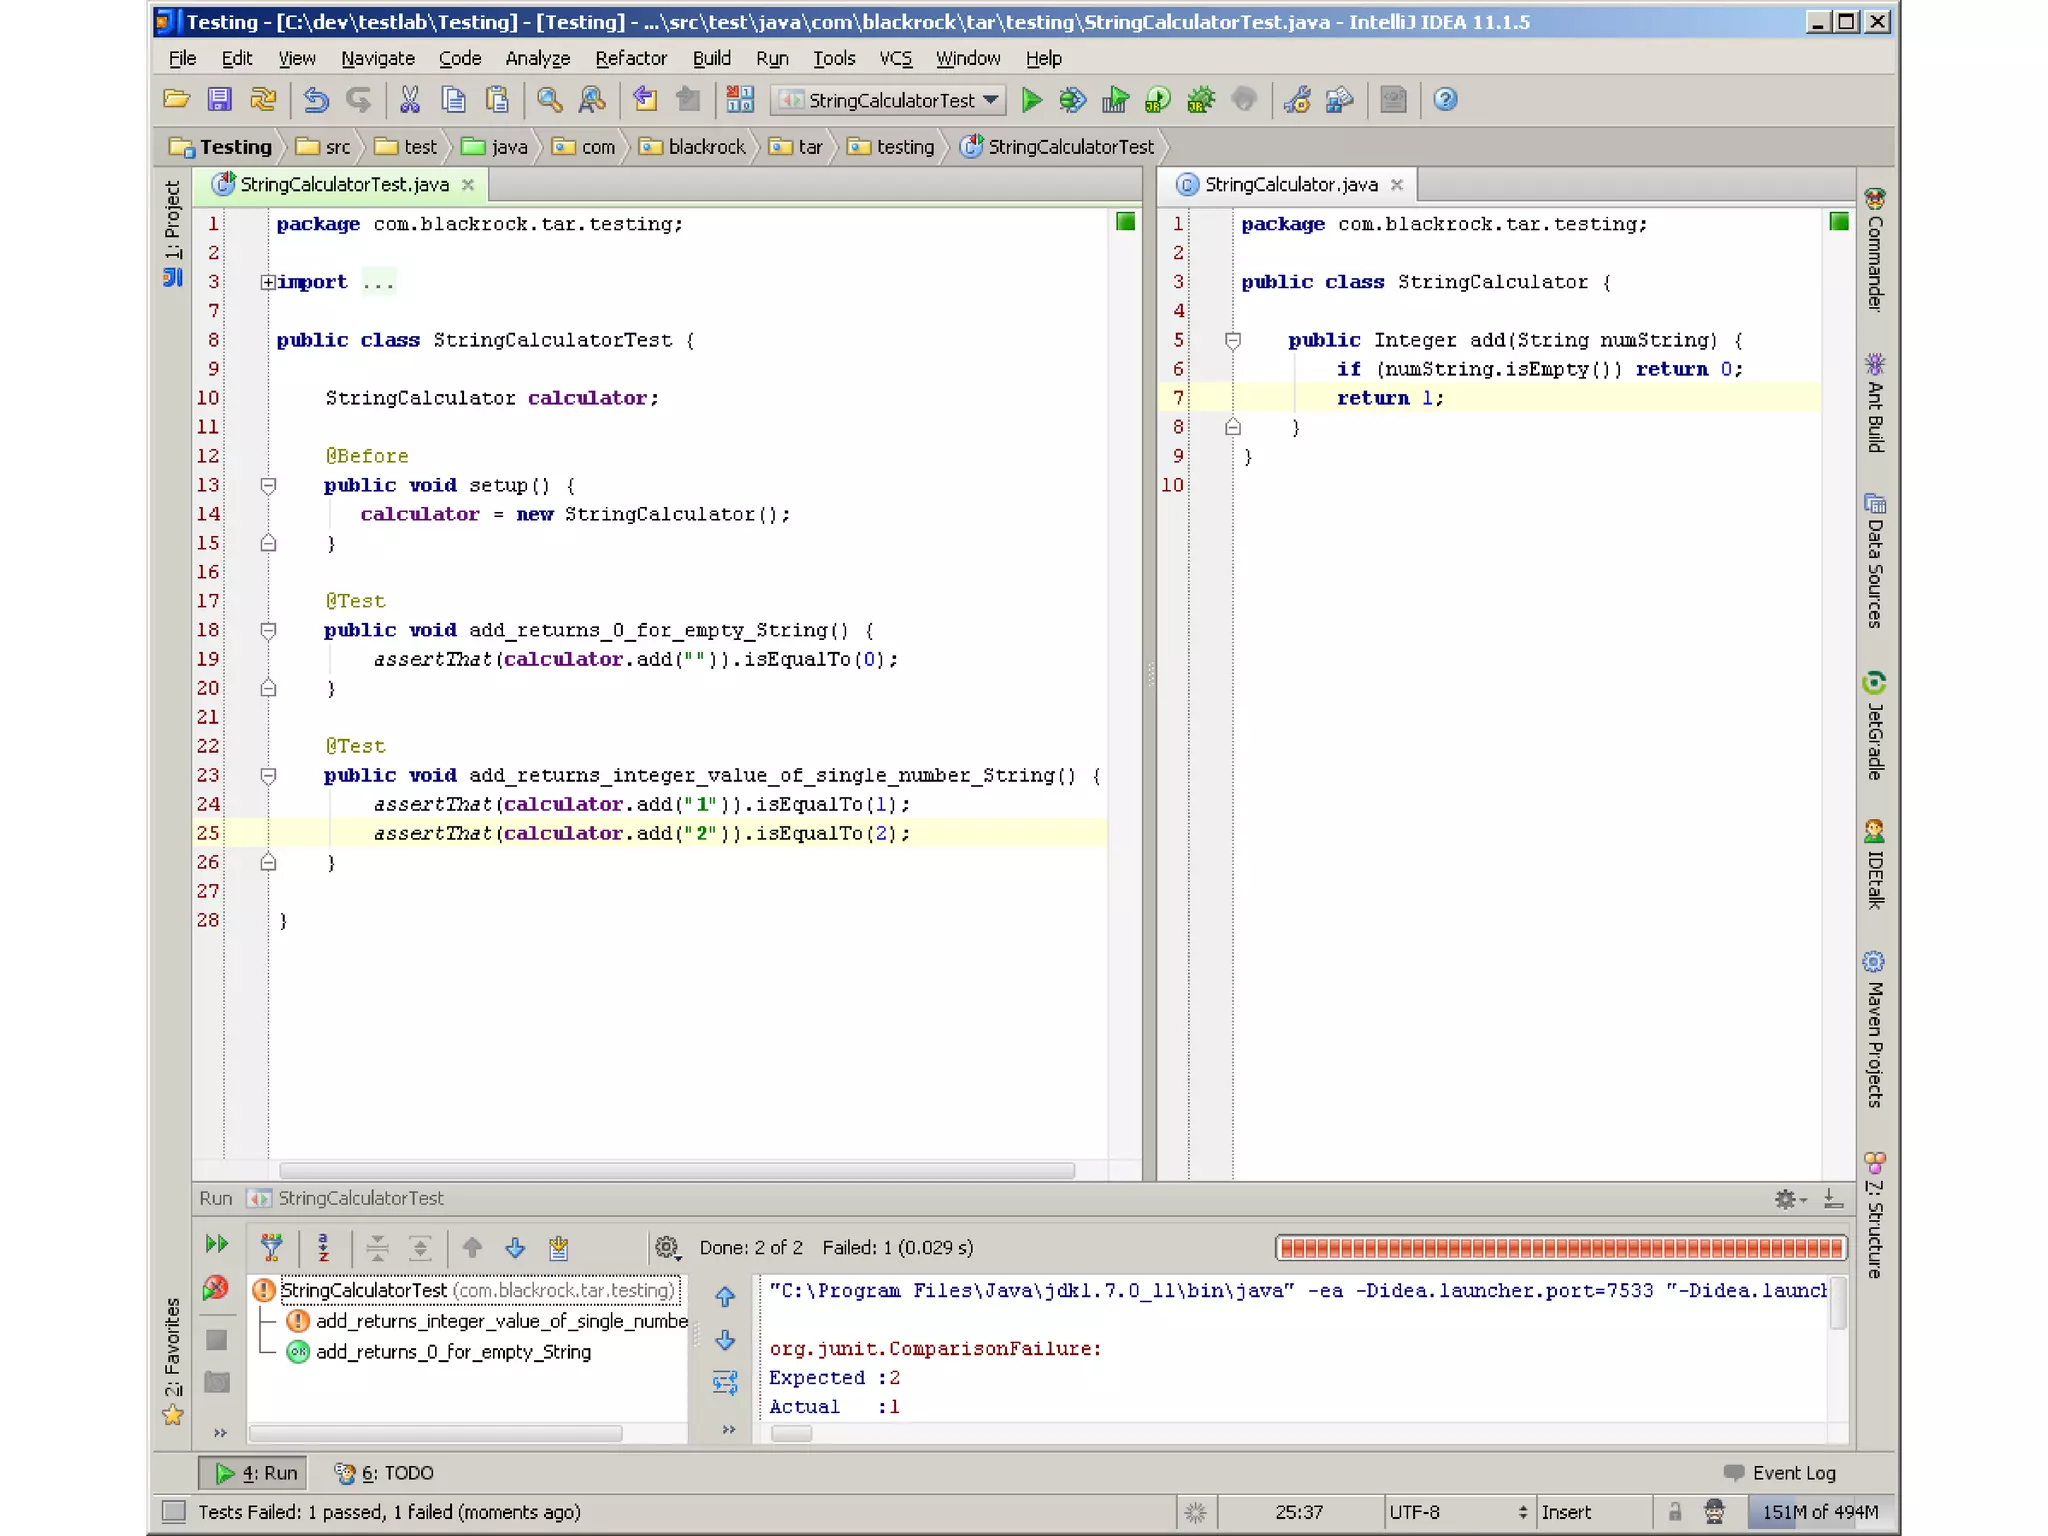Viewport: 2048px width, 1536px height.
Task: Click Sort alphabetically icon in Run panel
Action: (323, 1247)
